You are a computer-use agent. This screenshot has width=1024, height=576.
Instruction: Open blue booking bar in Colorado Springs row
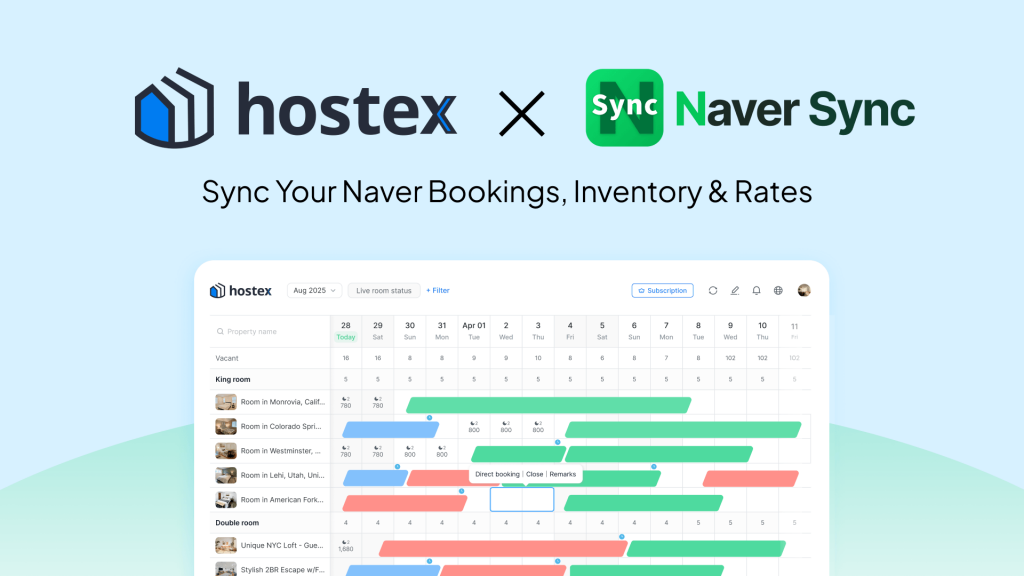tap(391, 430)
